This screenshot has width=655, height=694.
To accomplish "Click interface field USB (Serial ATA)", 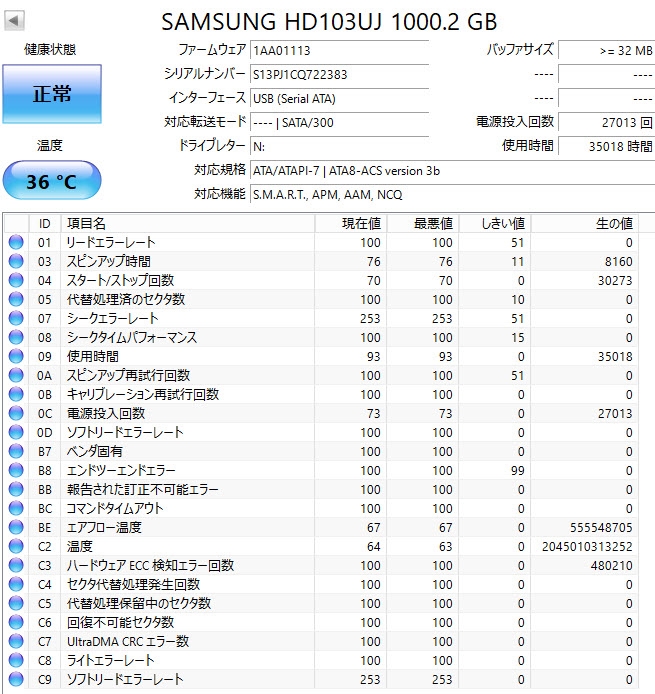I will click(x=339, y=98).
